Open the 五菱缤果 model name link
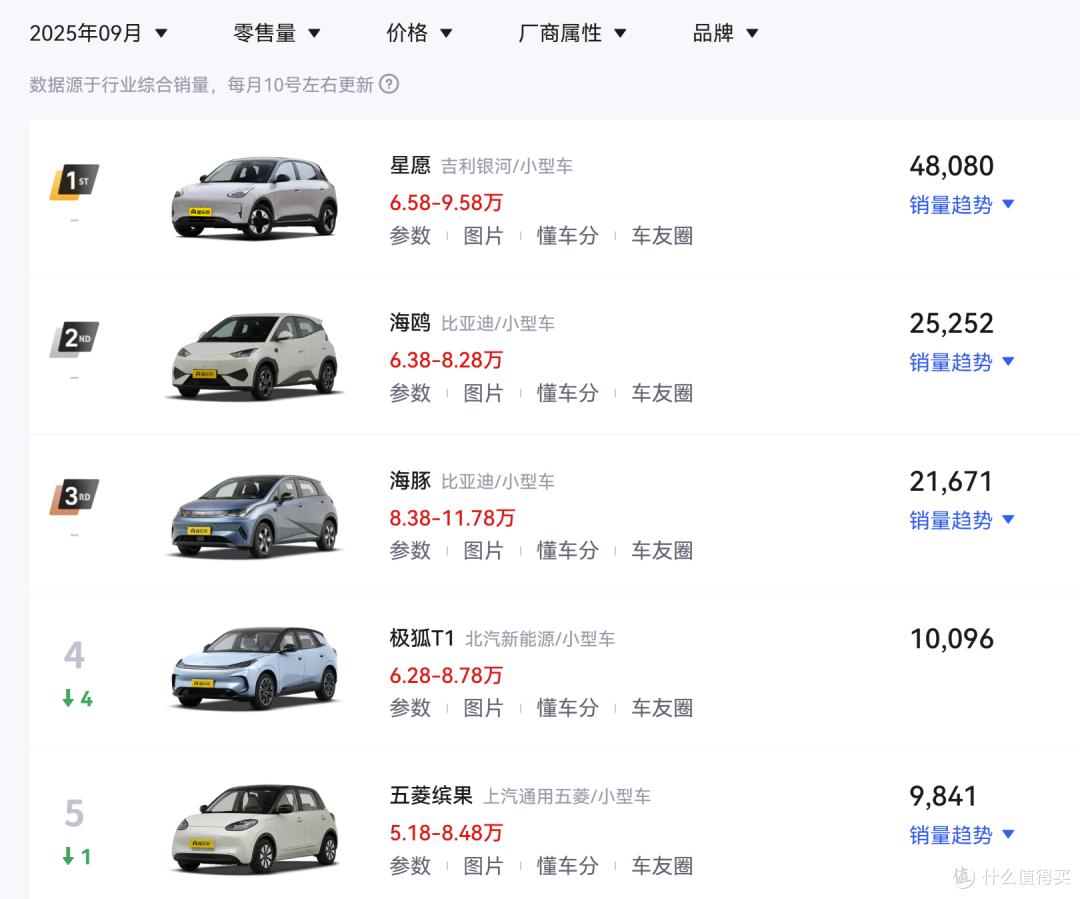Screen dimensions: 1080x899 [x=431, y=796]
